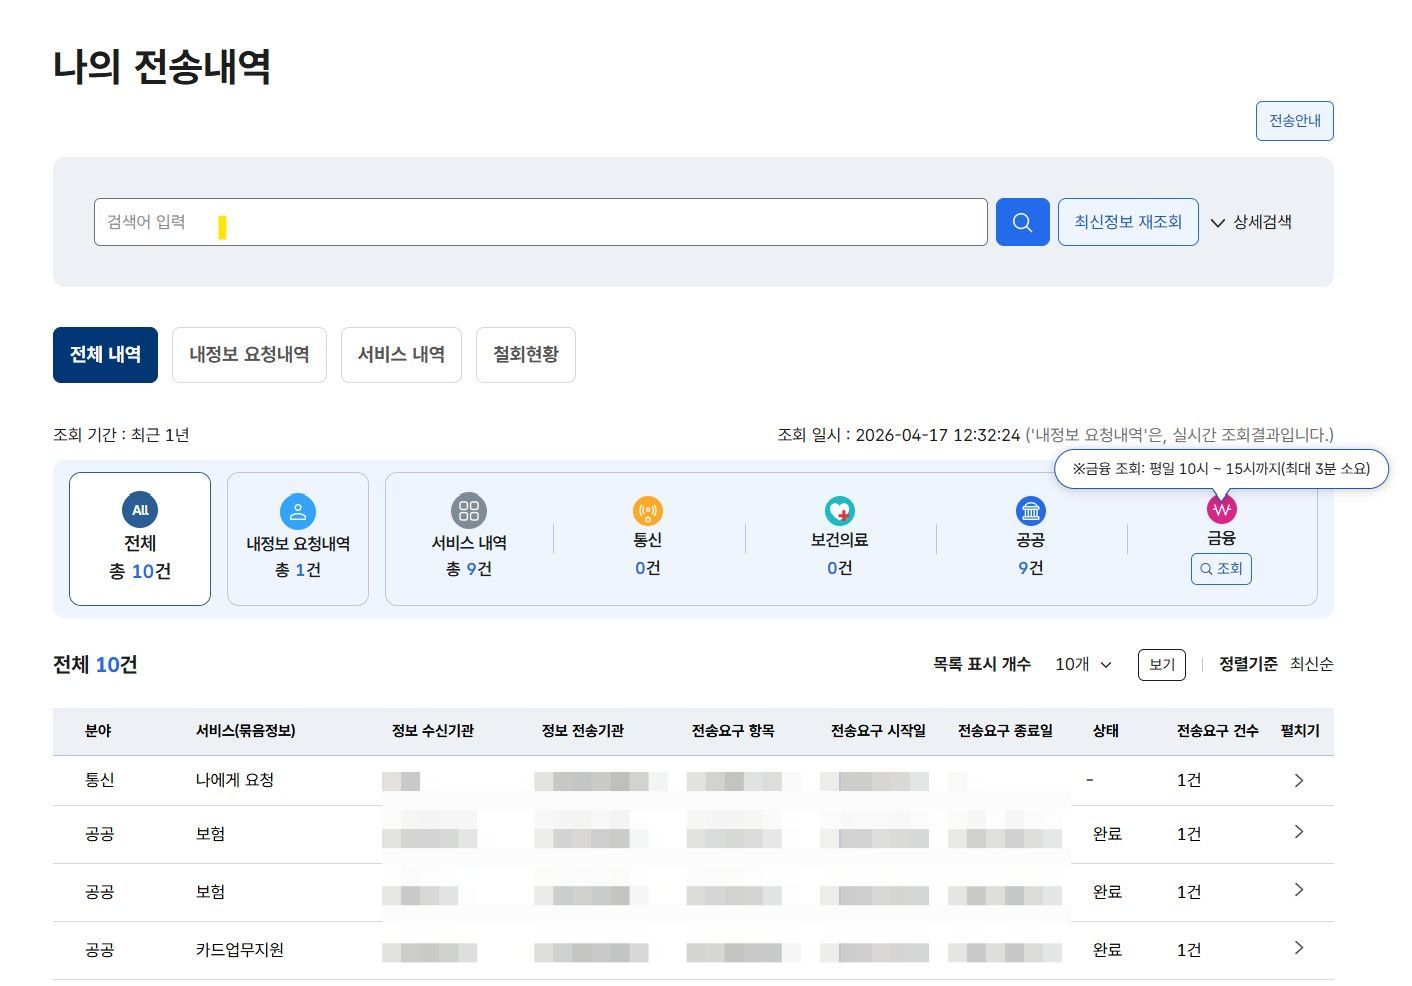Click the 정보 수신기관 column header
The width and height of the screenshot is (1412, 986).
[x=432, y=731]
